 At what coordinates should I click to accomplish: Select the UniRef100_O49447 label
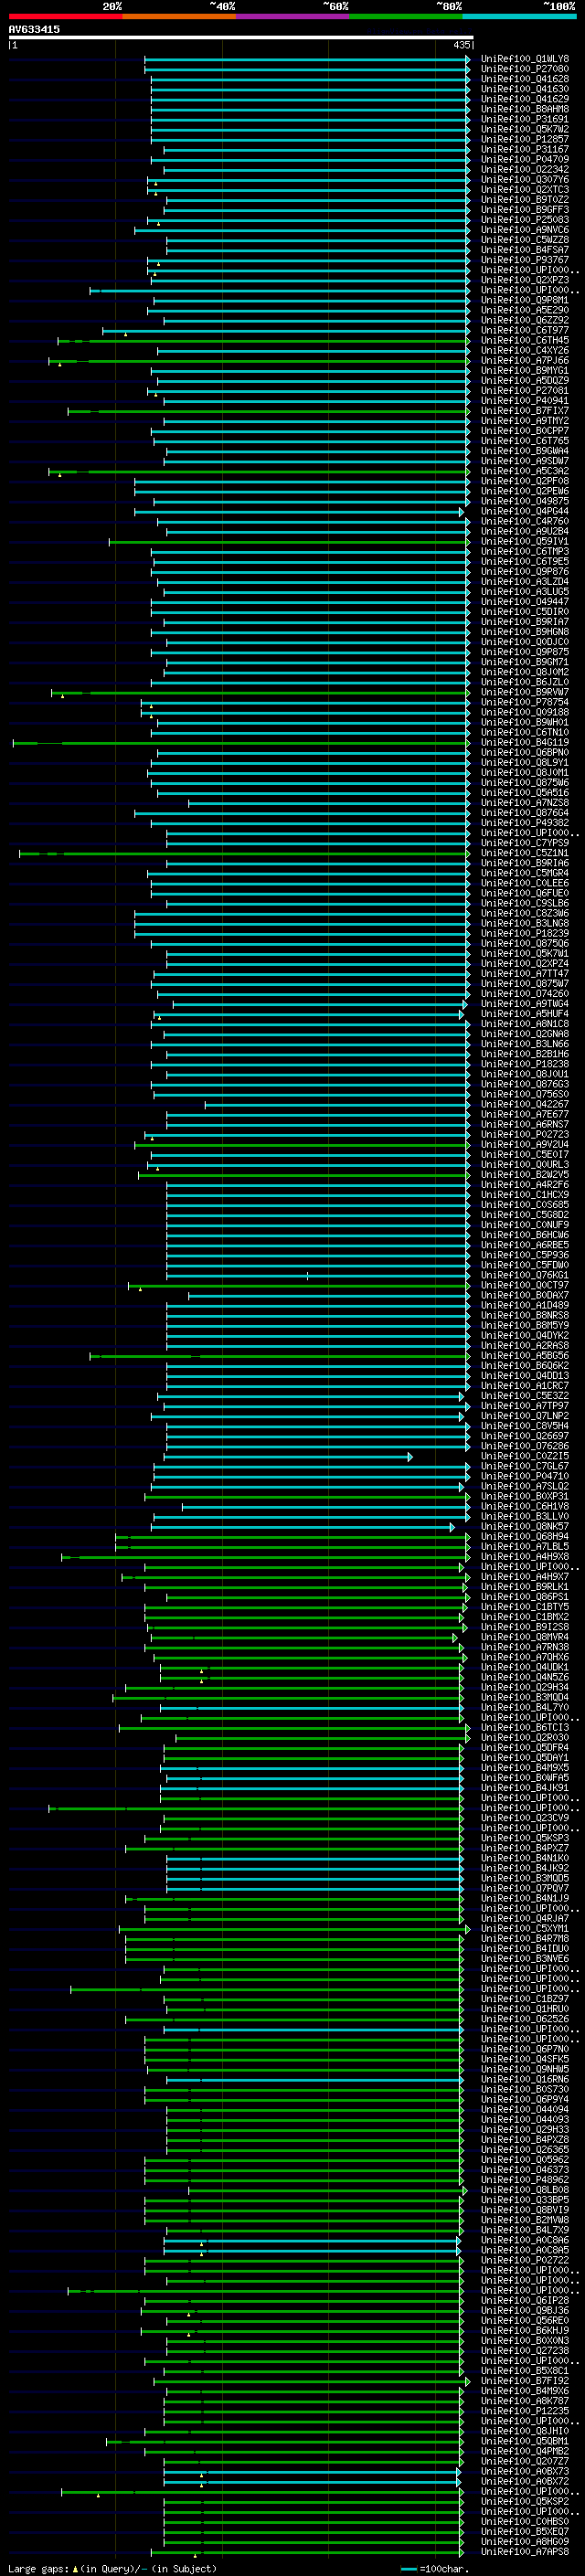tap(525, 602)
